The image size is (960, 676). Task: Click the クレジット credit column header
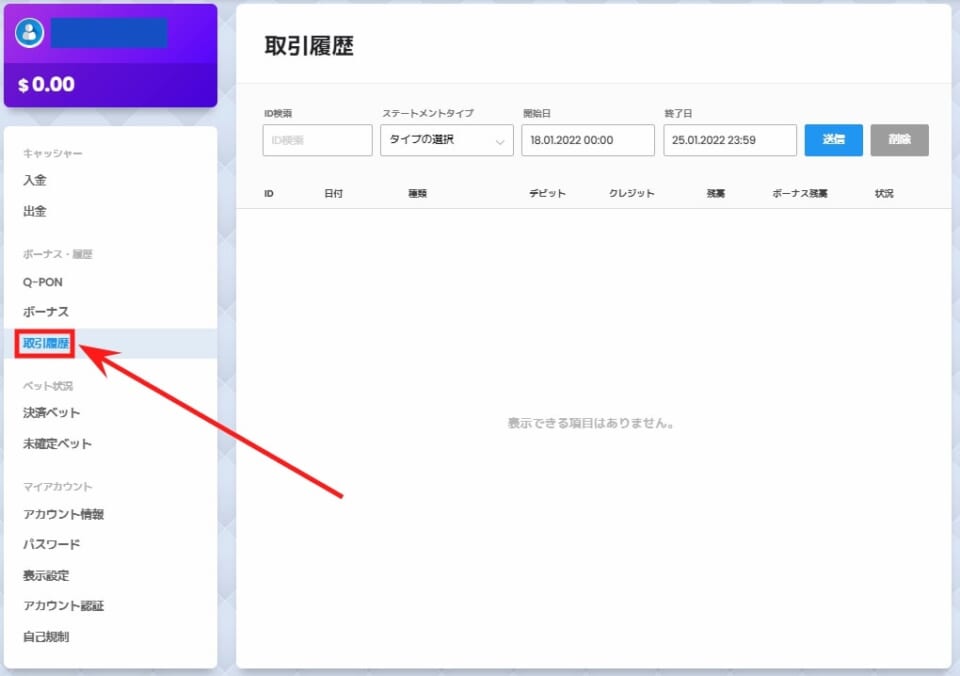[x=631, y=193]
